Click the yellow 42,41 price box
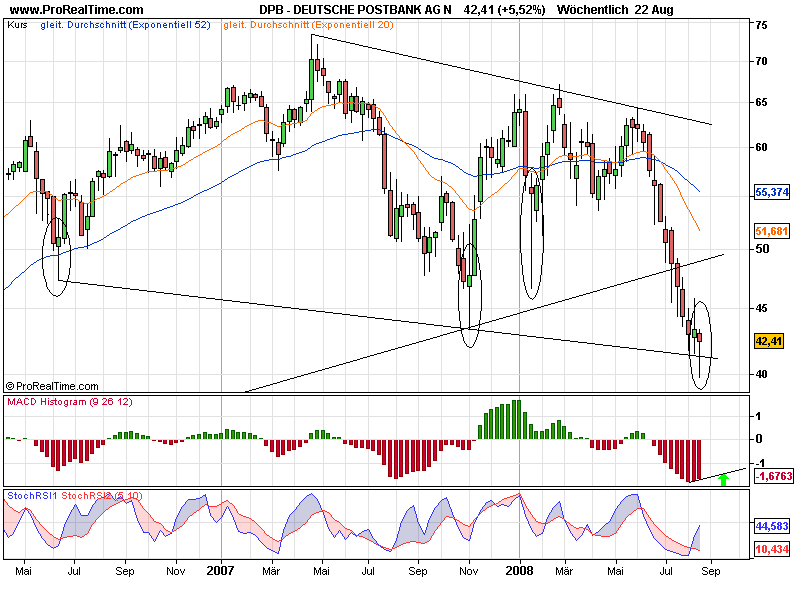Viewport: 800px width, 600px height. (x=769, y=341)
